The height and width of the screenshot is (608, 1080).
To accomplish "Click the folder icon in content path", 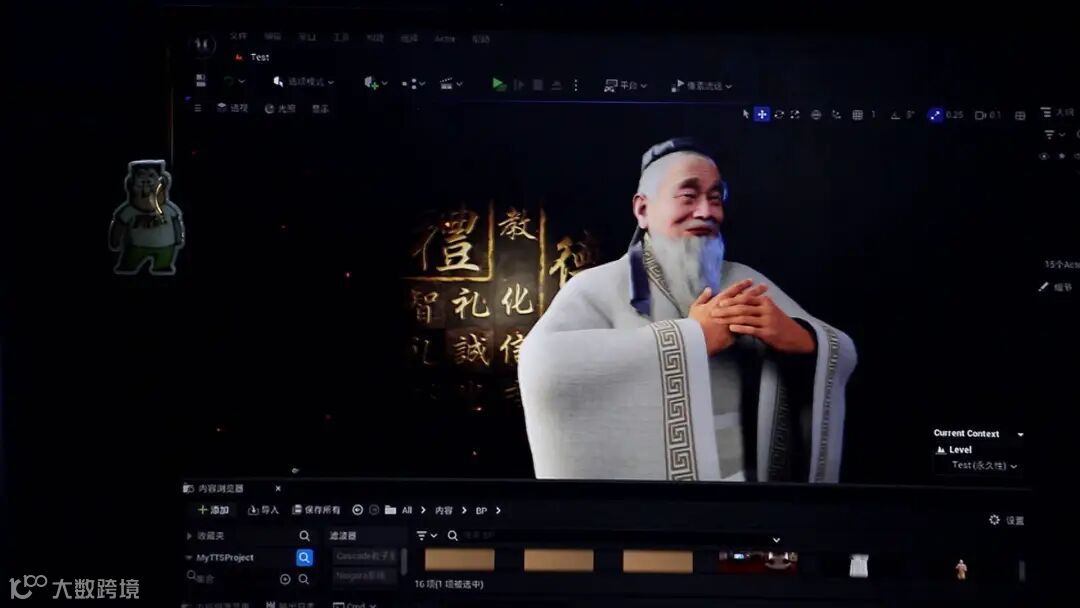I will (391, 510).
